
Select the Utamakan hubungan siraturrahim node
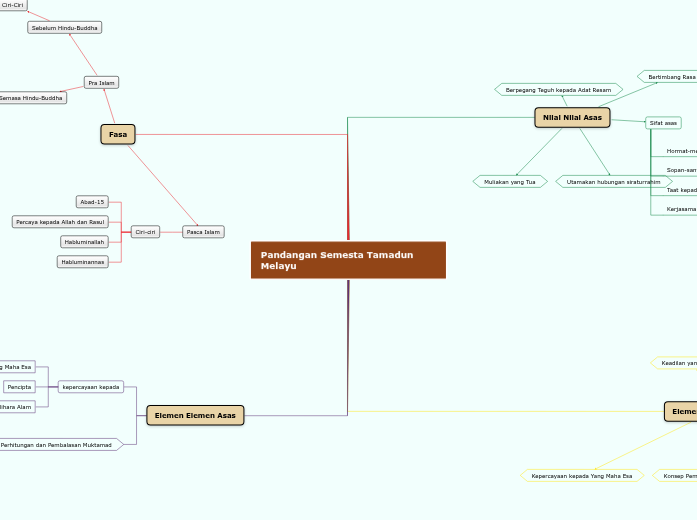click(x=613, y=182)
